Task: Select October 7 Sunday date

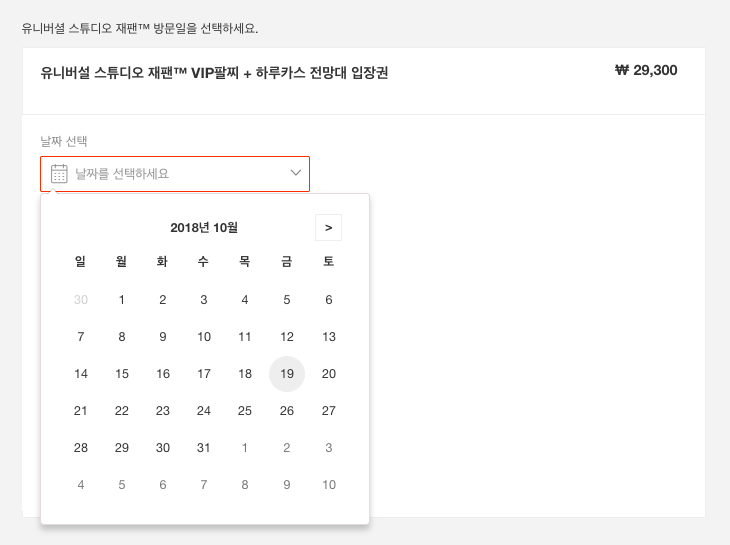Action: 81,337
